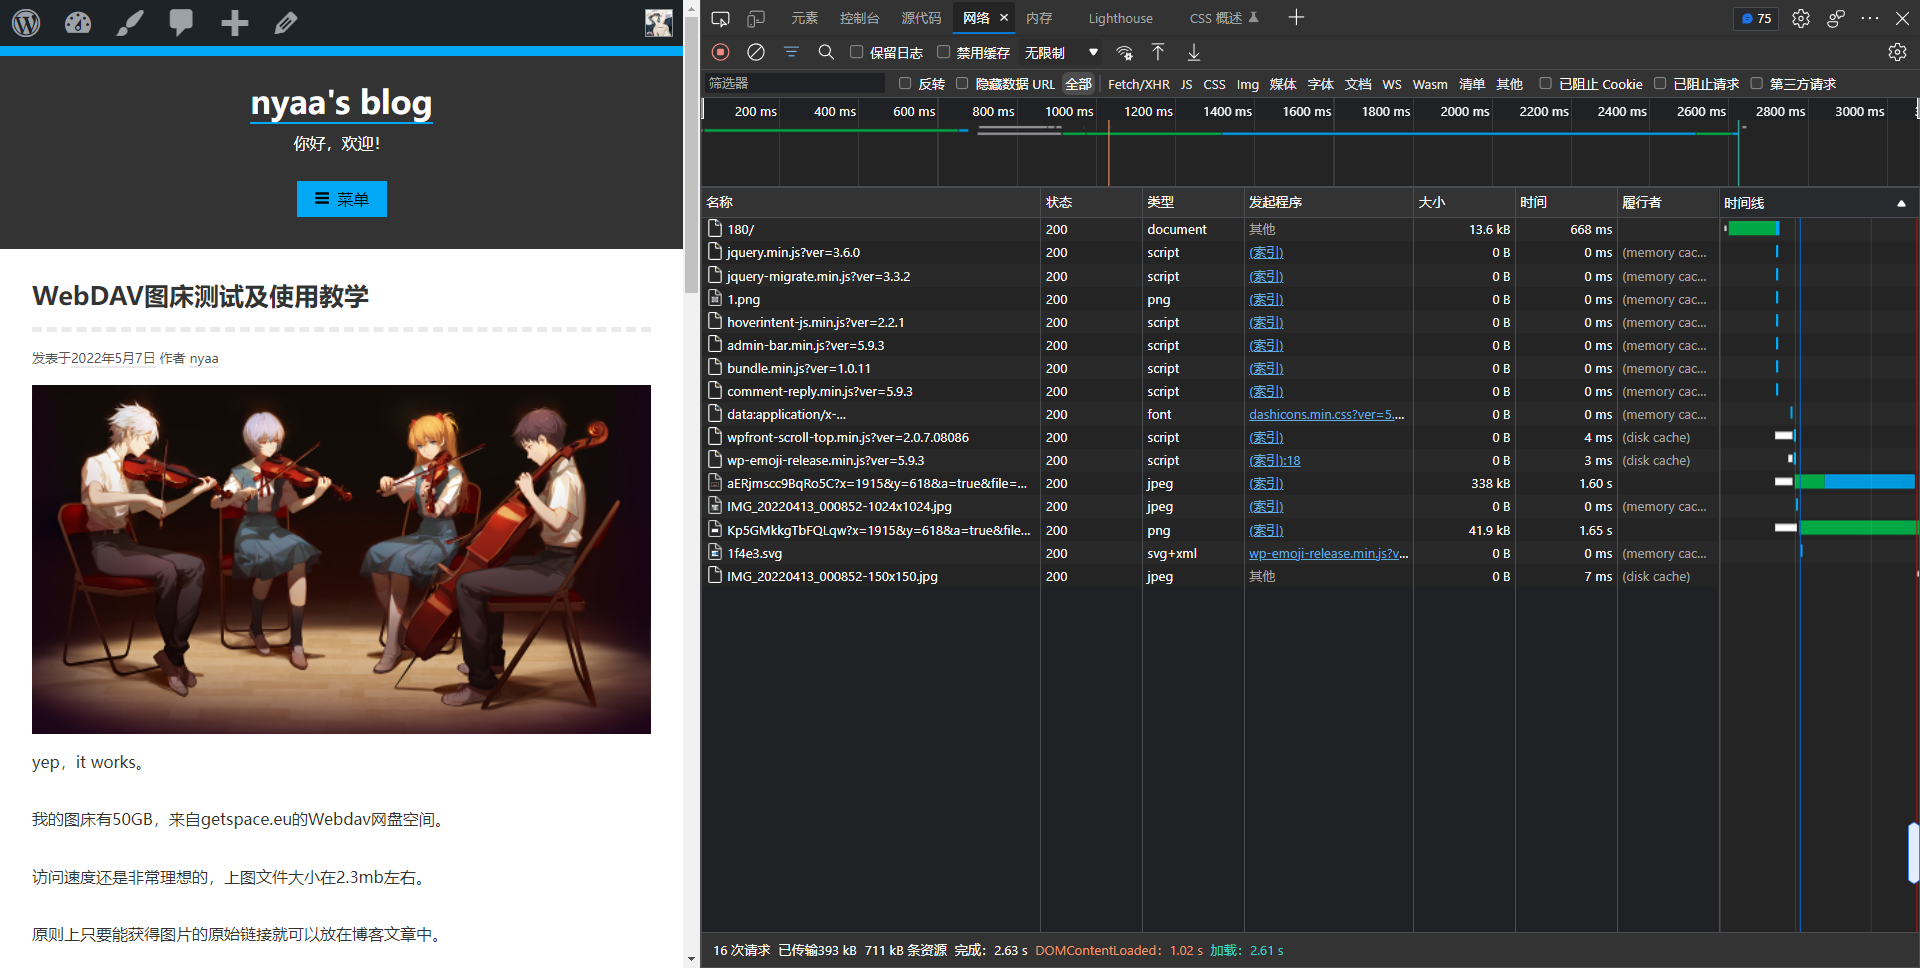
Task: Open the nyaa's blog title link
Action: click(341, 102)
